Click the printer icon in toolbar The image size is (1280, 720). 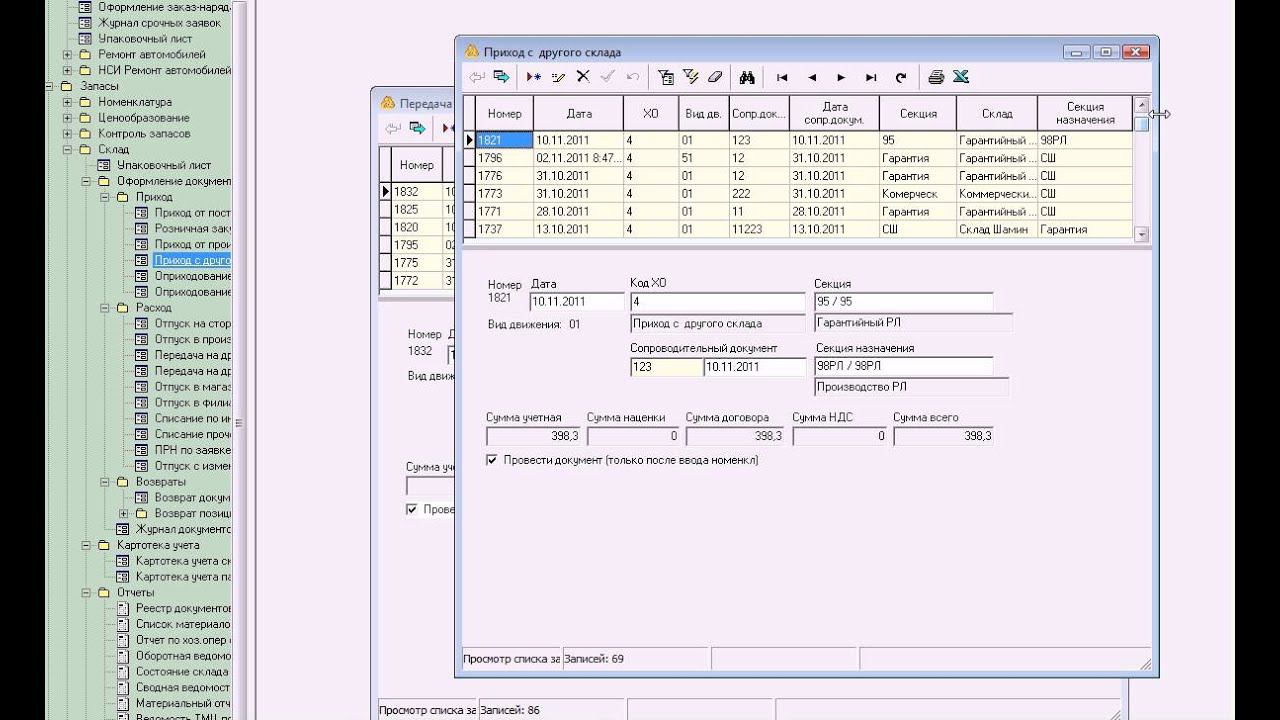click(x=936, y=77)
